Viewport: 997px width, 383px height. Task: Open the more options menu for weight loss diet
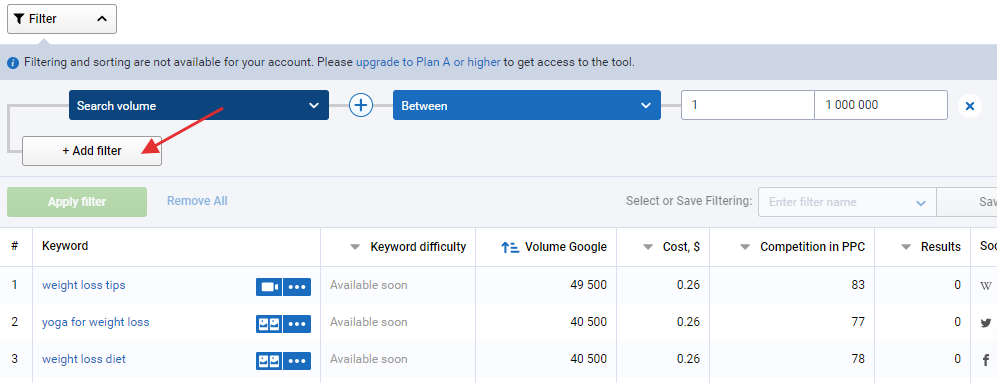(x=297, y=361)
